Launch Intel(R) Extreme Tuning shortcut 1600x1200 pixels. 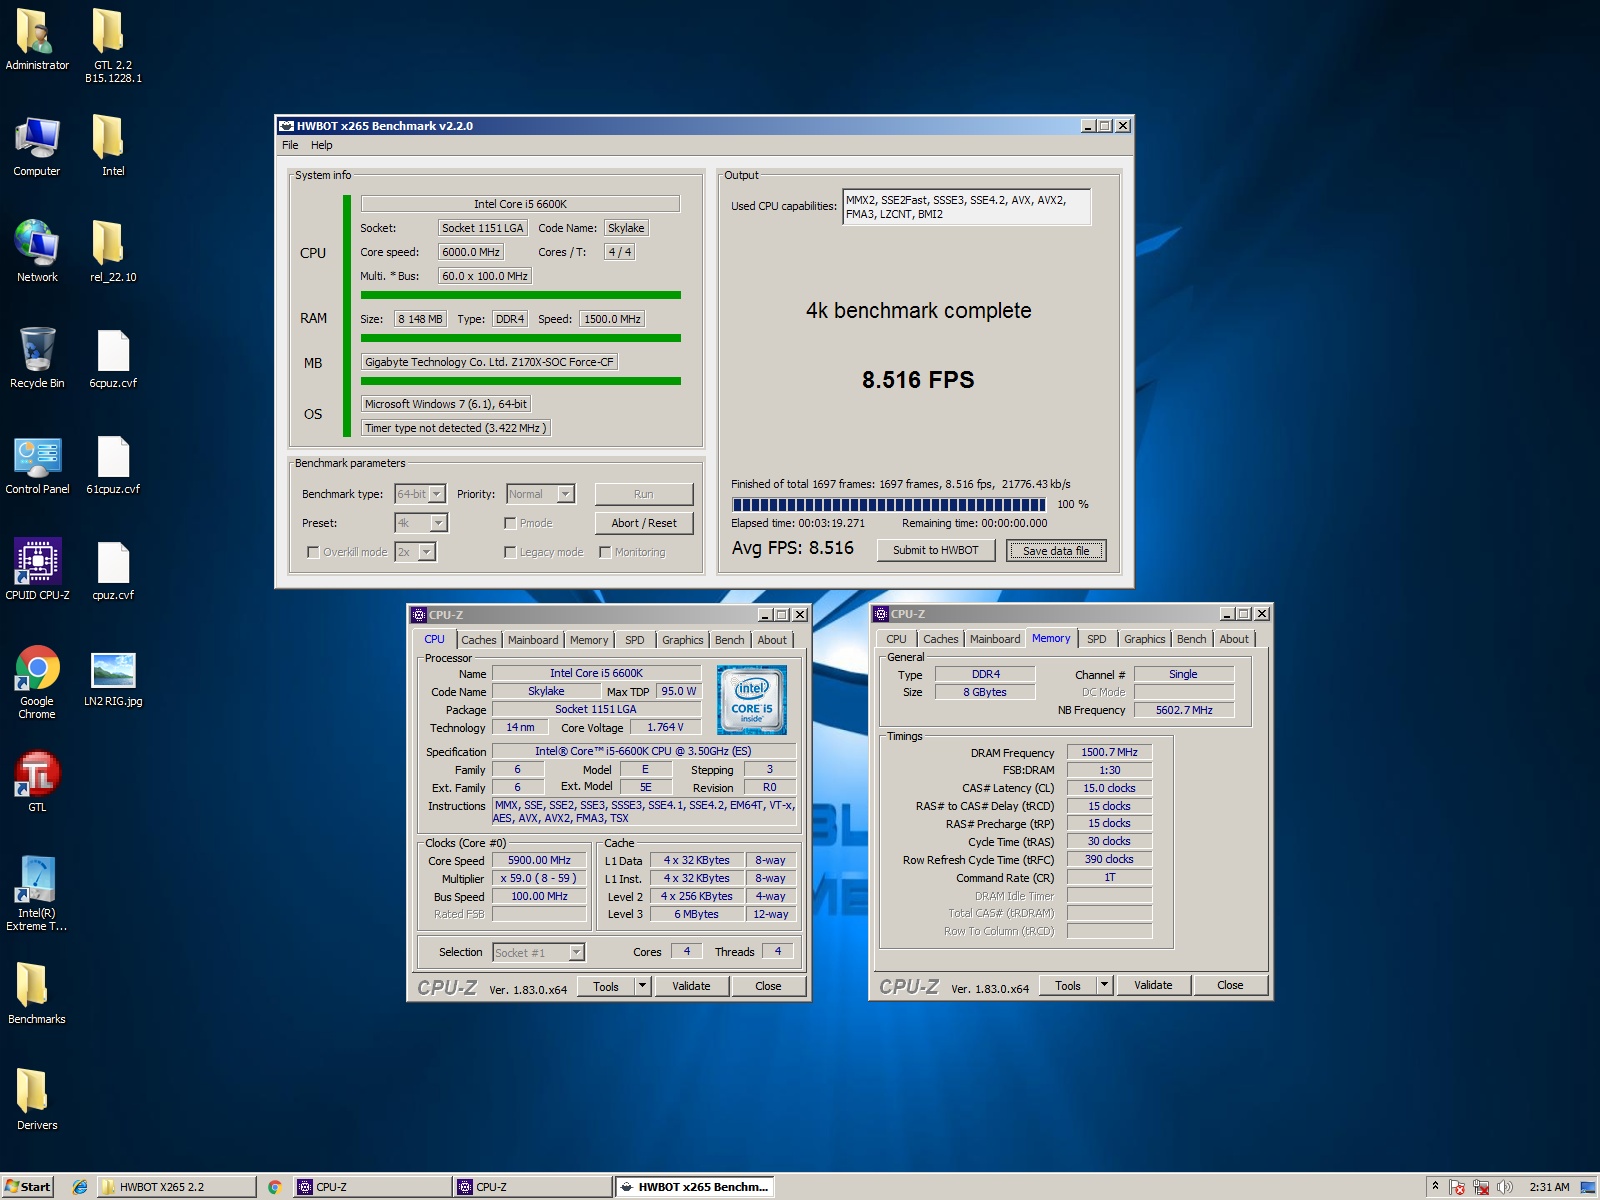[x=37, y=894]
